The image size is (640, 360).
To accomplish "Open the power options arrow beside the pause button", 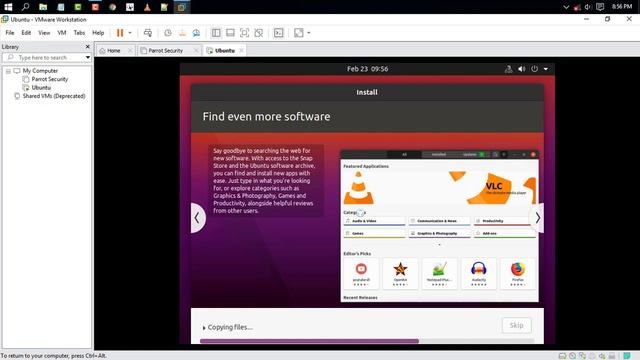I will (130, 33).
